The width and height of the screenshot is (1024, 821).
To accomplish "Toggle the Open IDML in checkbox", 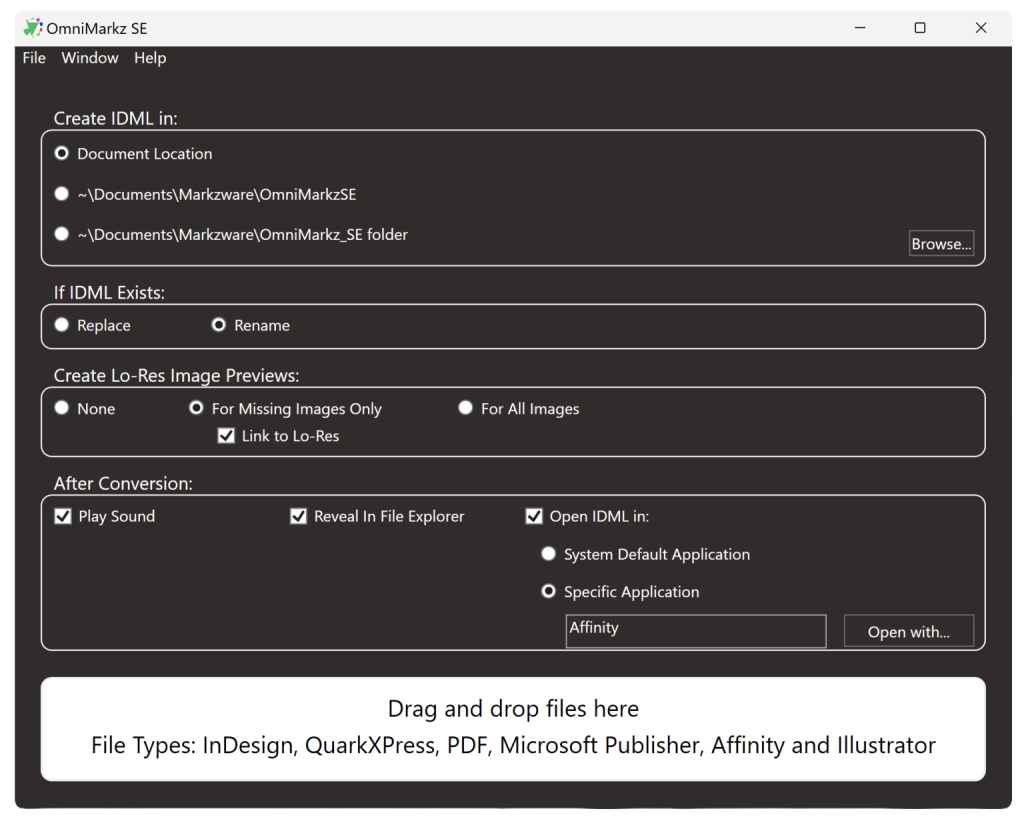I will (534, 517).
